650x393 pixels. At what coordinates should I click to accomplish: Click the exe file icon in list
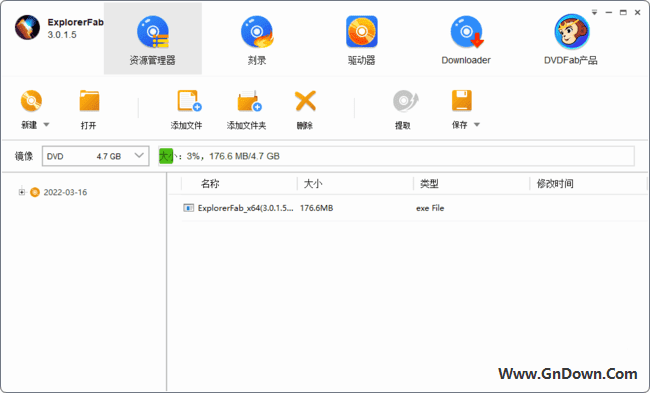(x=189, y=208)
